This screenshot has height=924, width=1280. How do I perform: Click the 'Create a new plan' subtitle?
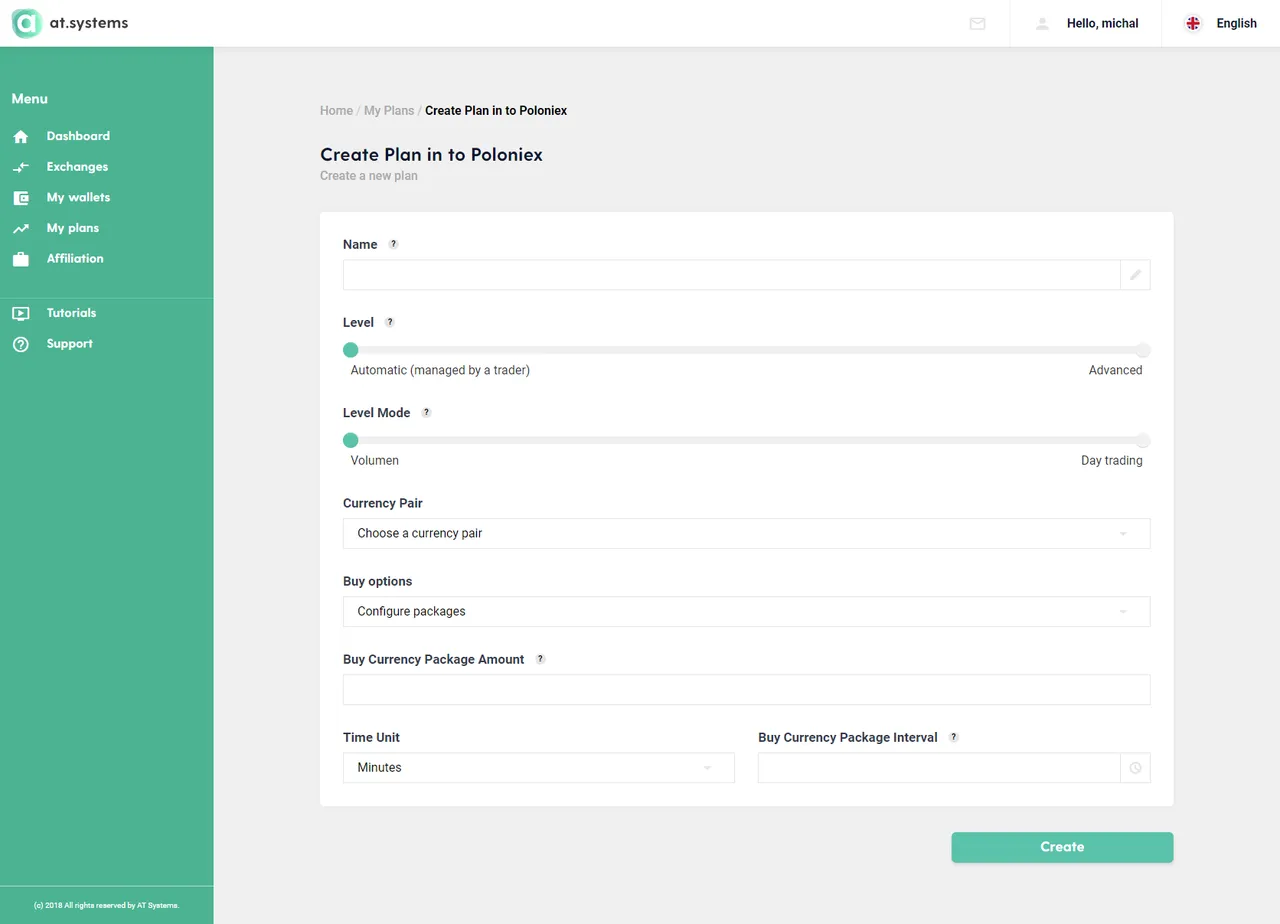[x=369, y=176]
